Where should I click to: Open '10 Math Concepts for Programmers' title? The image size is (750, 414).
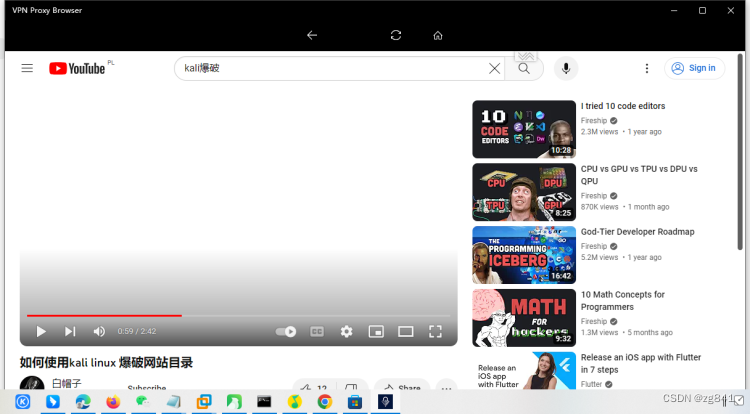point(623,301)
